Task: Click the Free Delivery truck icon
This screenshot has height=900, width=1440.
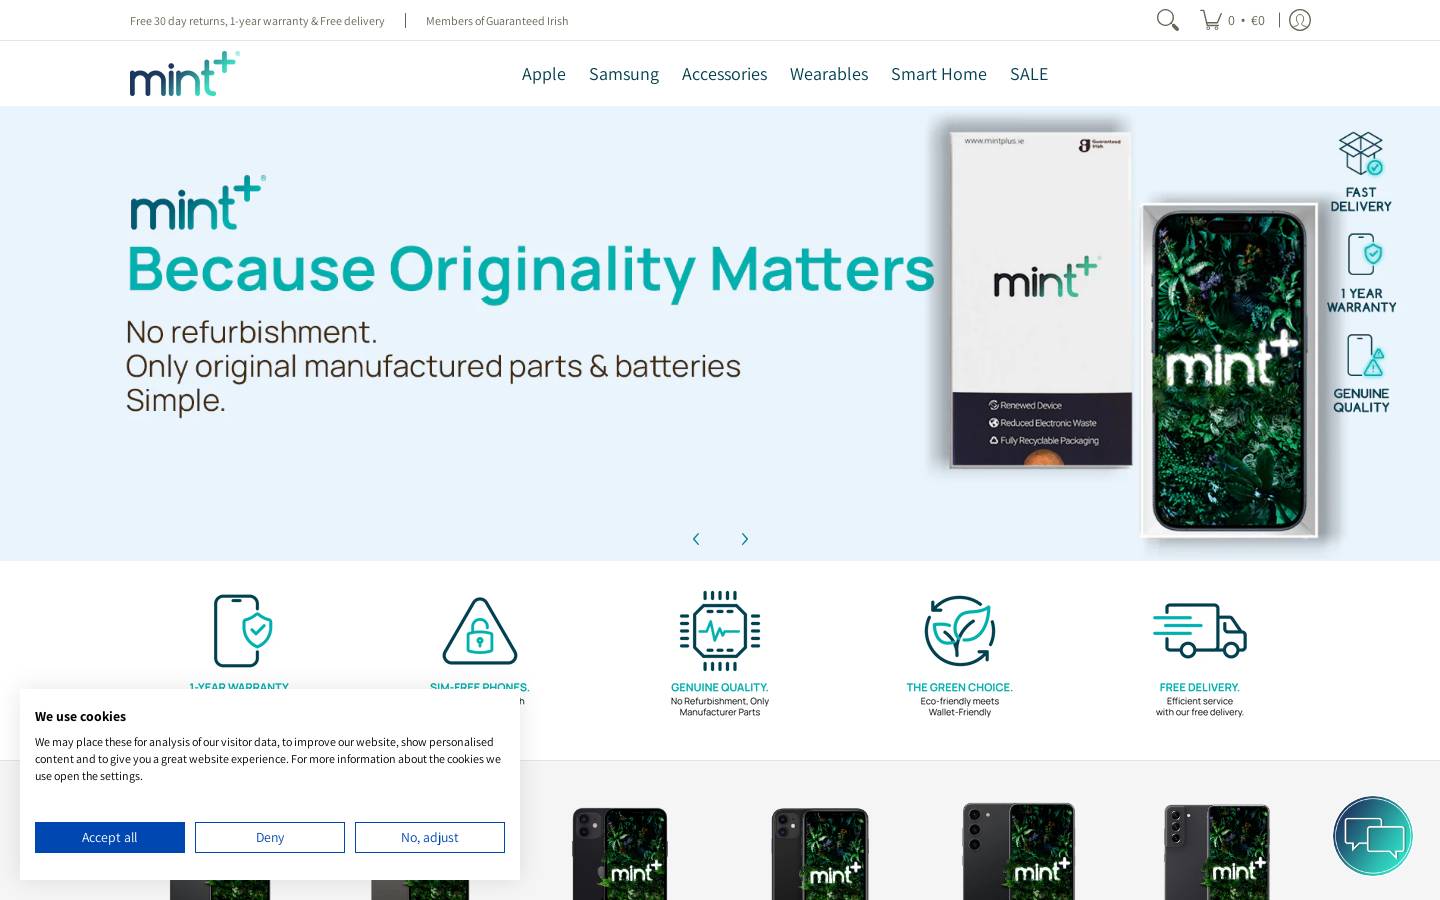Action: click(1200, 630)
